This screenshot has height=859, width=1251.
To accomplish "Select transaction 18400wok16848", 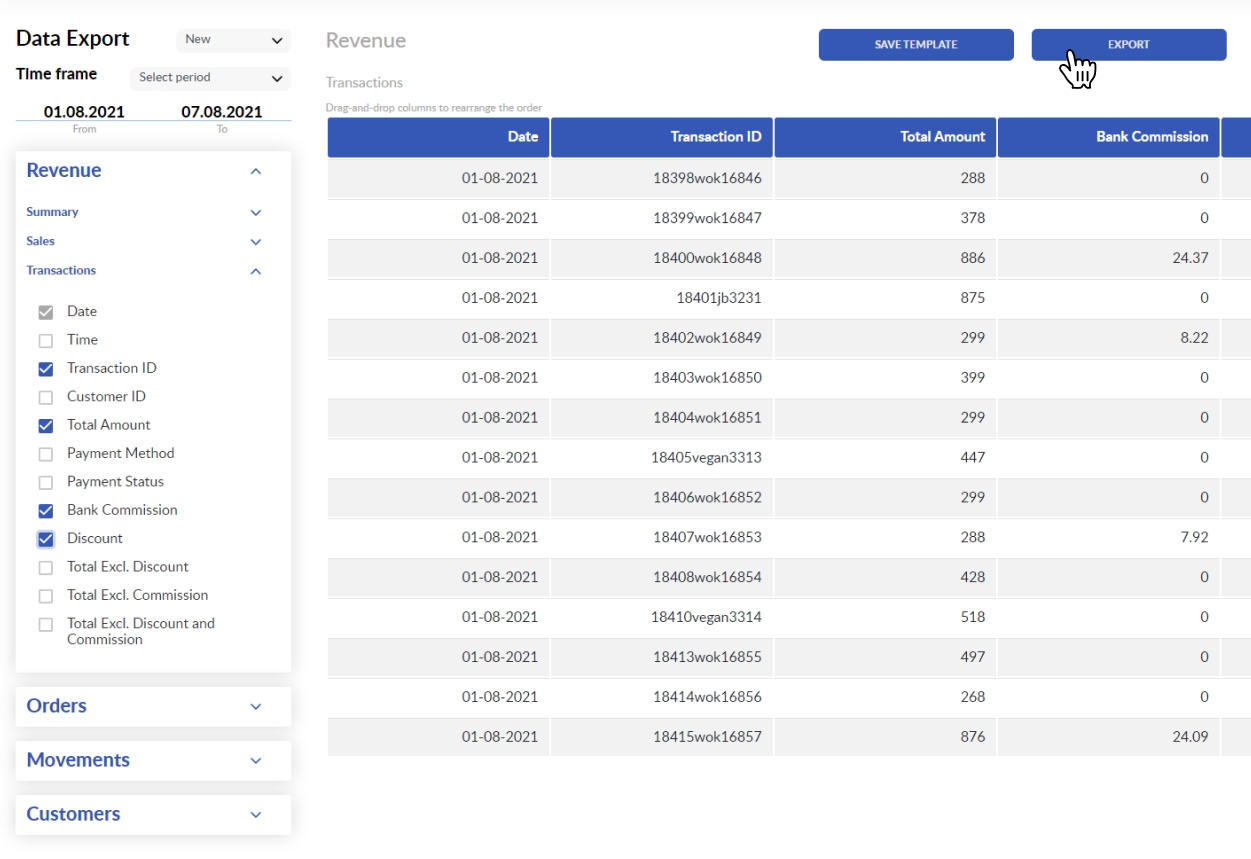I will point(707,258).
